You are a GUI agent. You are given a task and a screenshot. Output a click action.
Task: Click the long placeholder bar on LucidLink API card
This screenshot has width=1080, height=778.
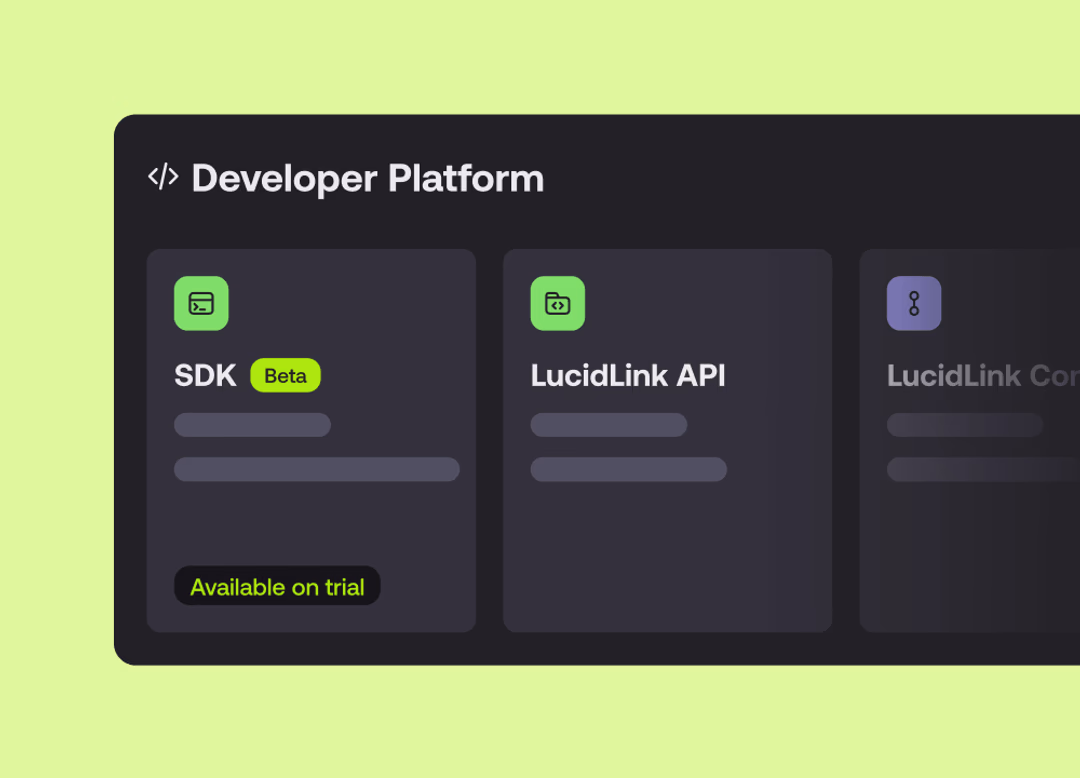coord(628,469)
